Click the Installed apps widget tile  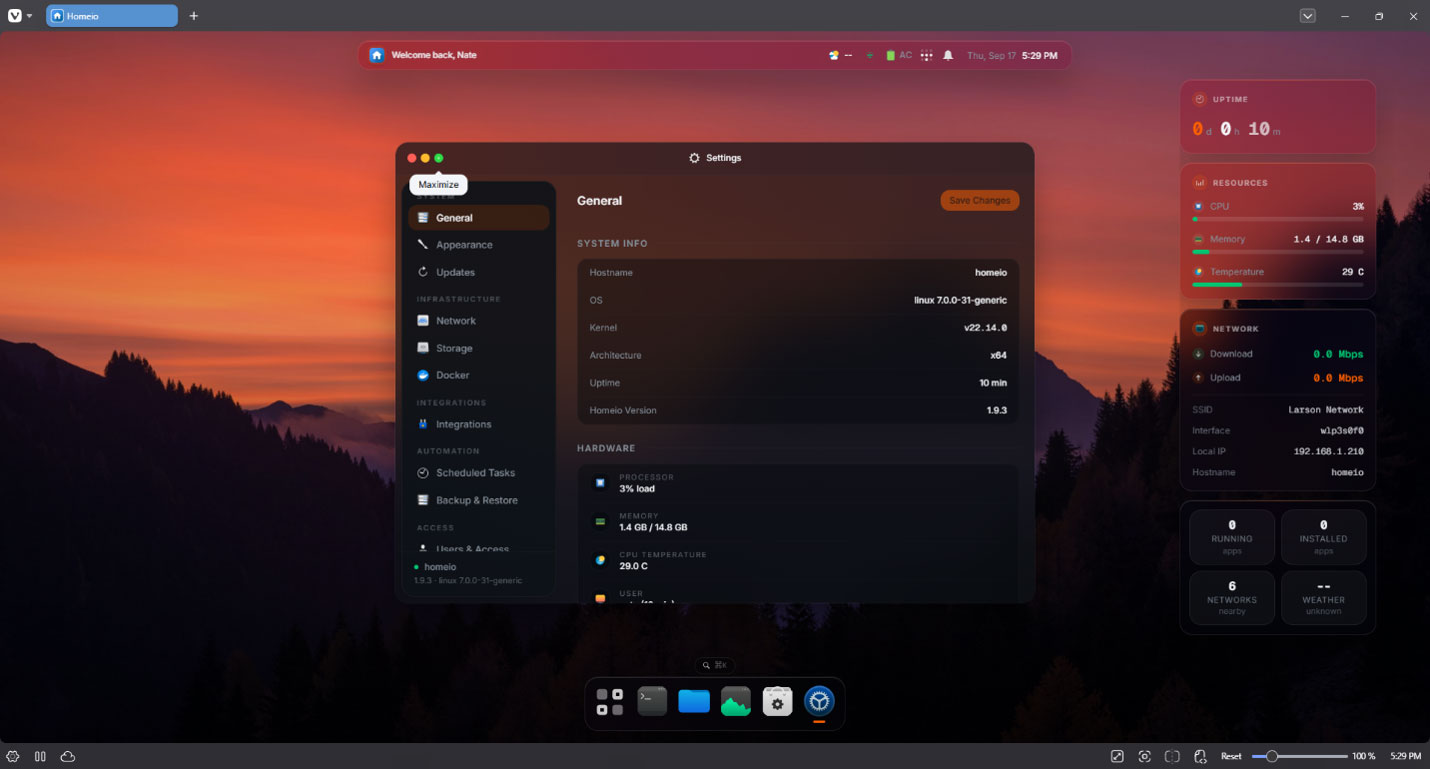tap(1324, 537)
